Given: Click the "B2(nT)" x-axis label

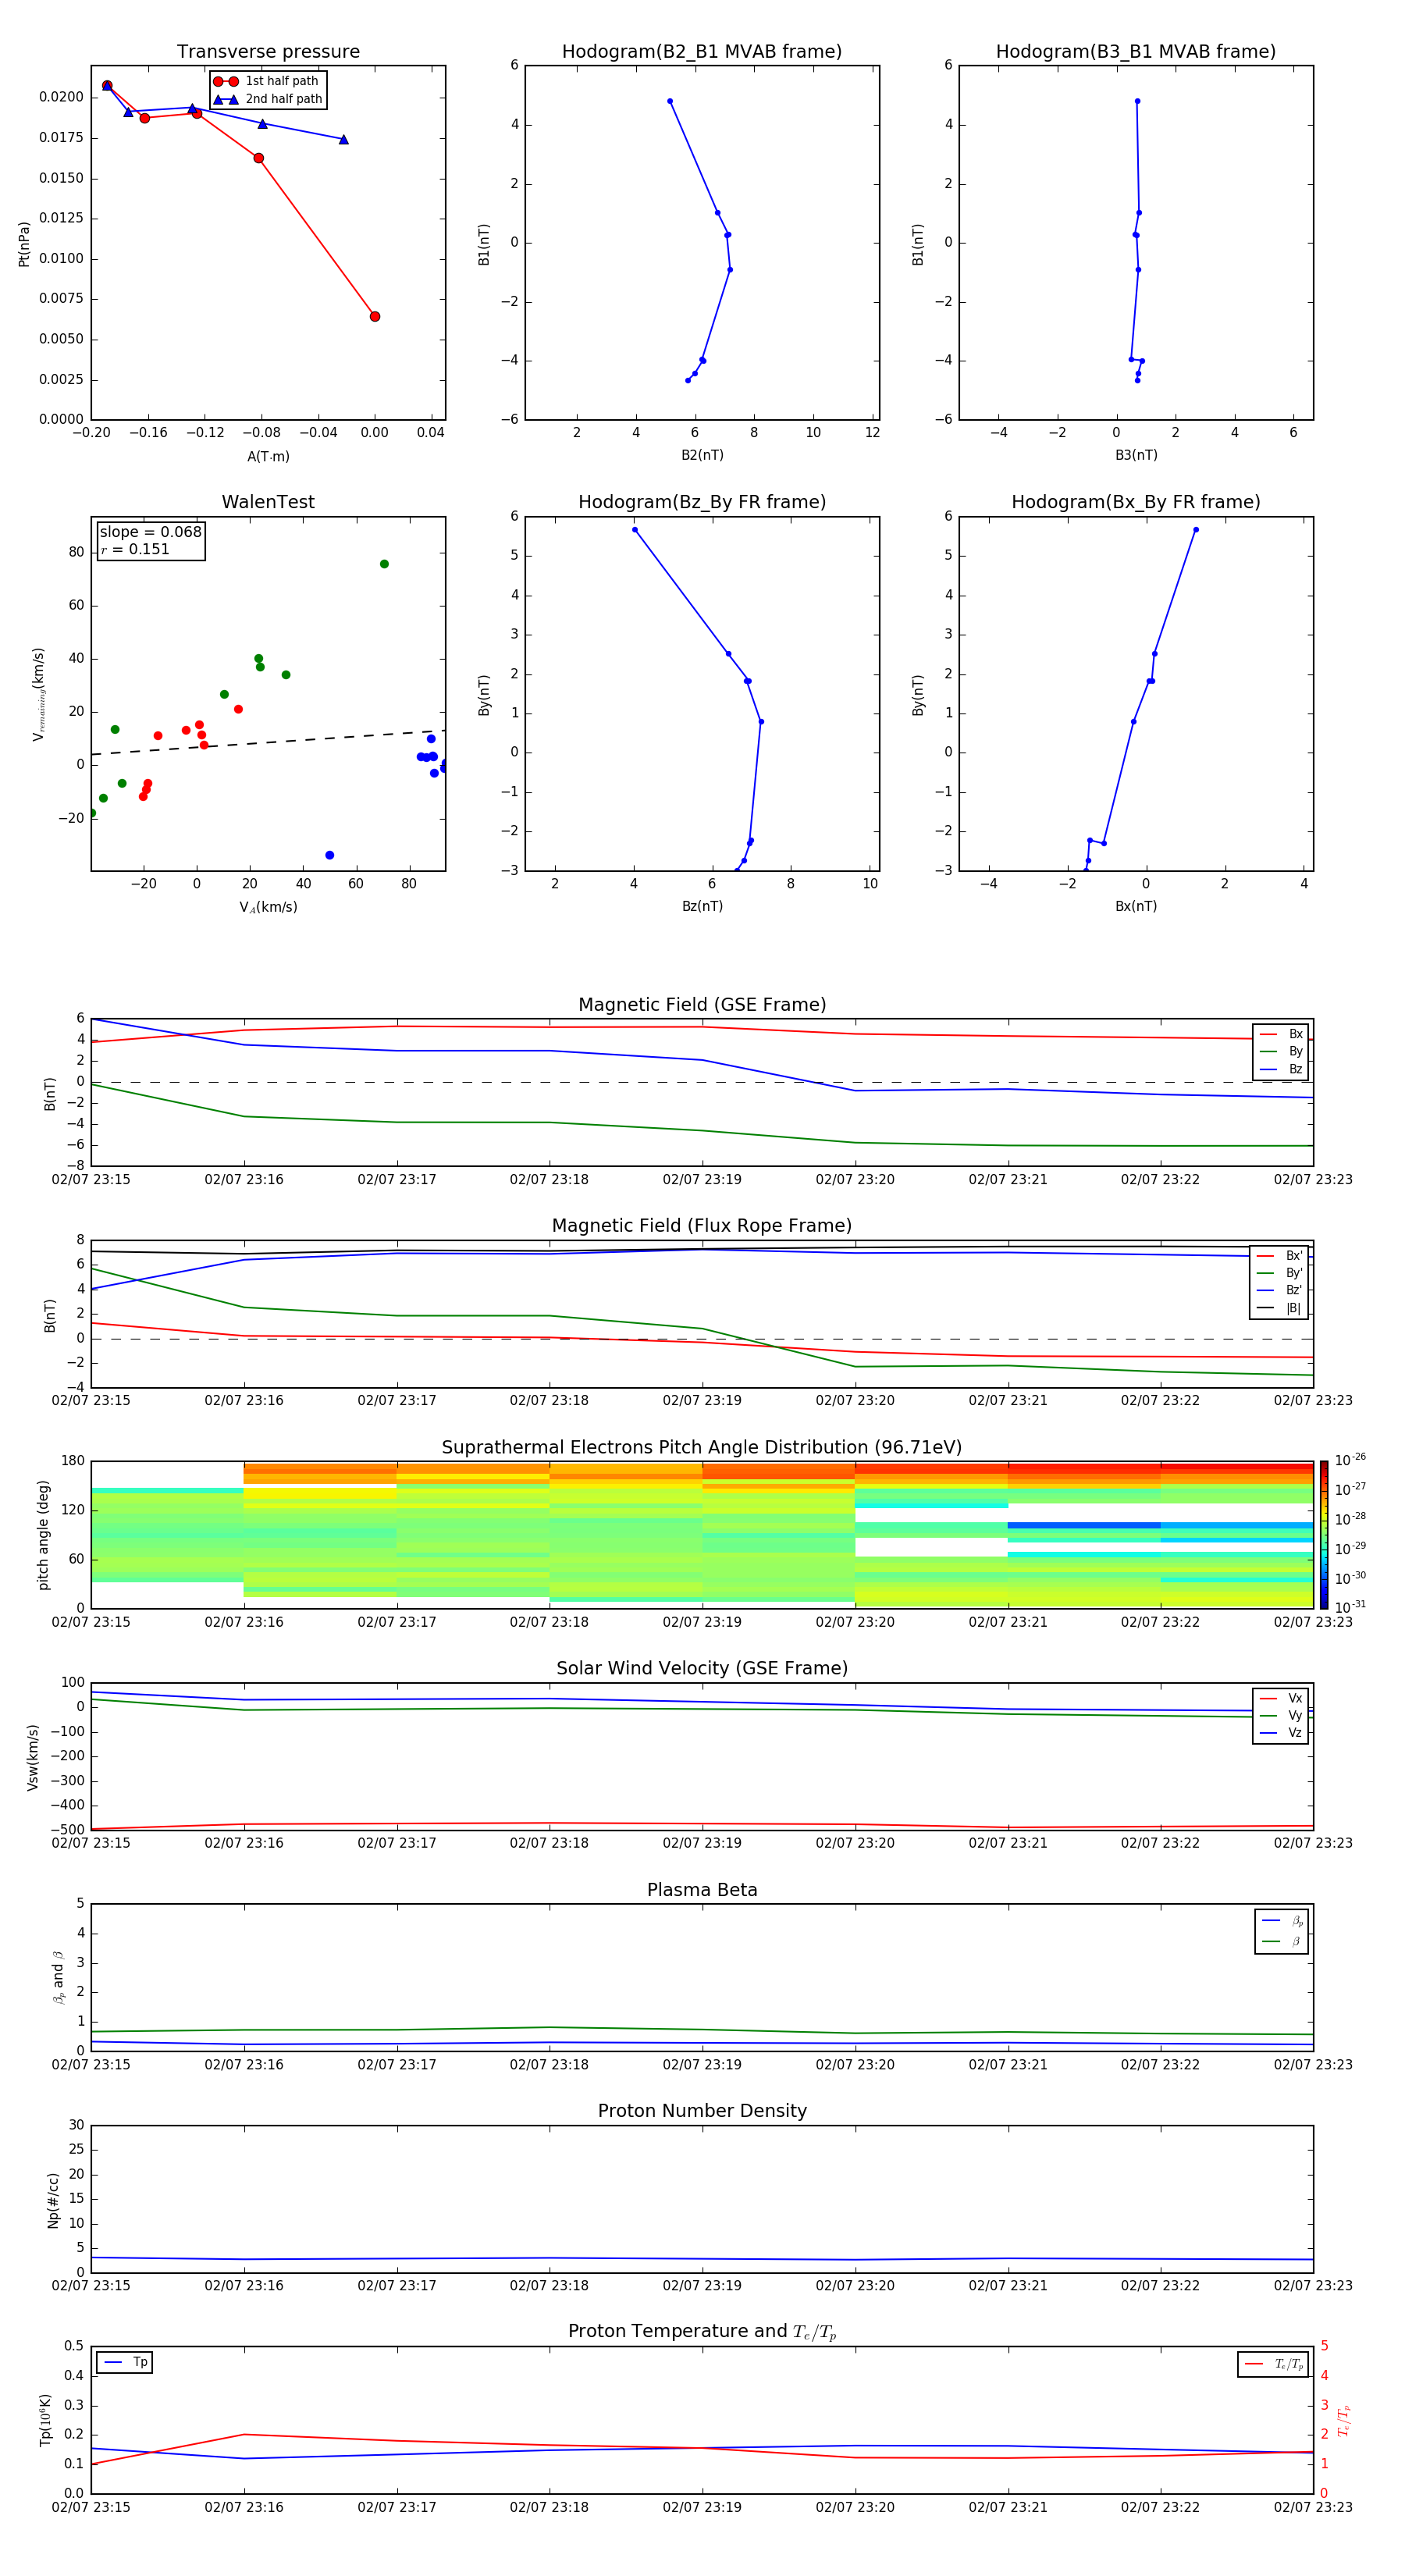Looking at the screenshot, I should 702,455.
